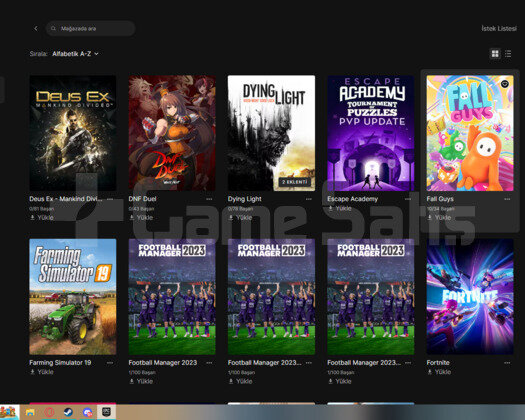Click achievements count under Deus Ex
The image size is (525, 420).
[x=42, y=209]
